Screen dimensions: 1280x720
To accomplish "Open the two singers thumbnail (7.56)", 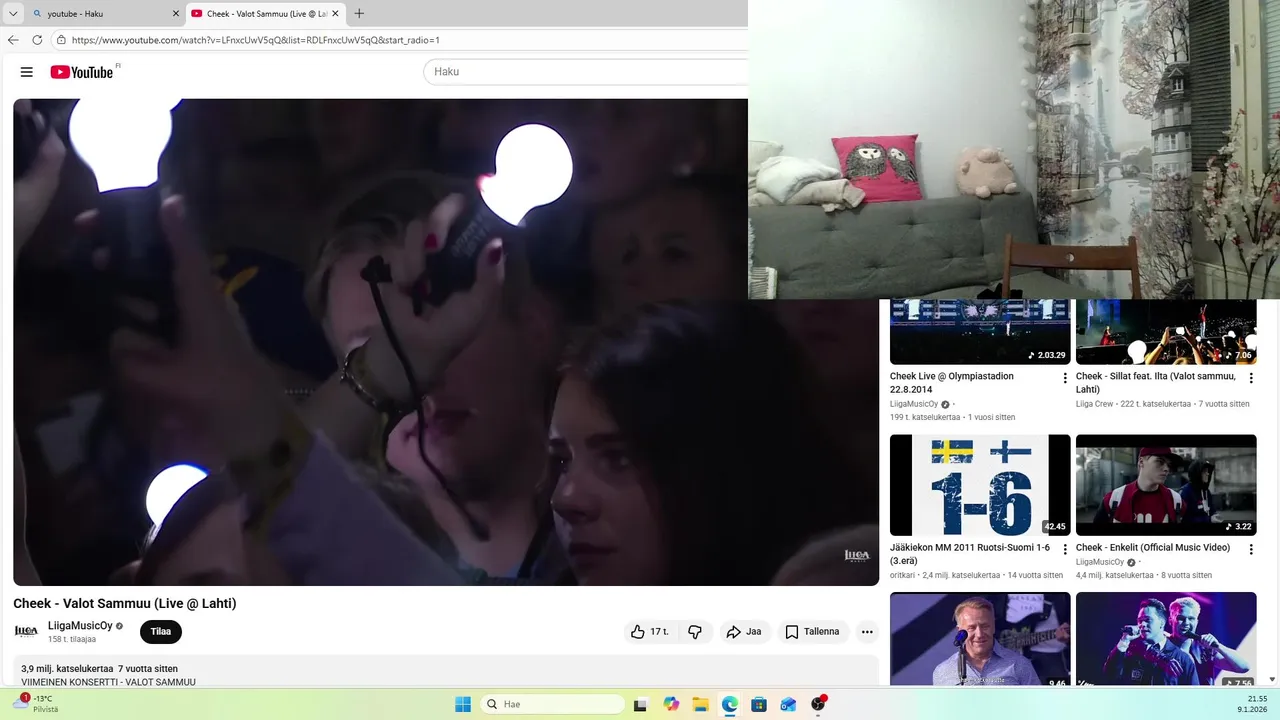I will click(x=1166, y=639).
